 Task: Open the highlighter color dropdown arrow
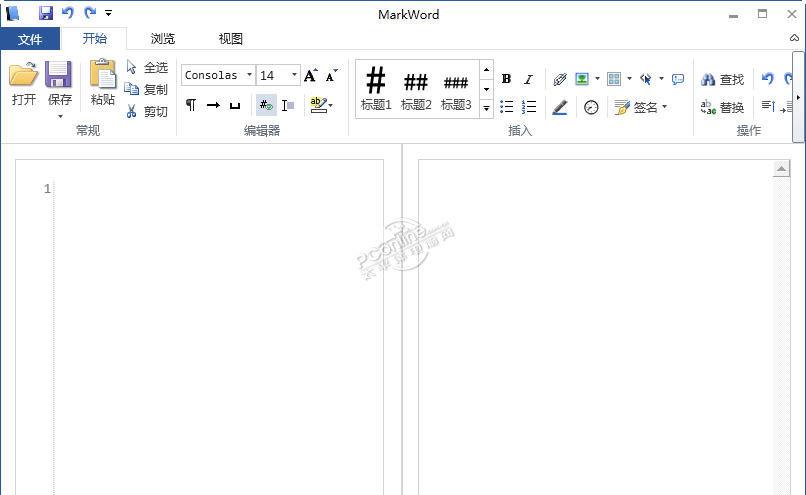click(x=331, y=106)
